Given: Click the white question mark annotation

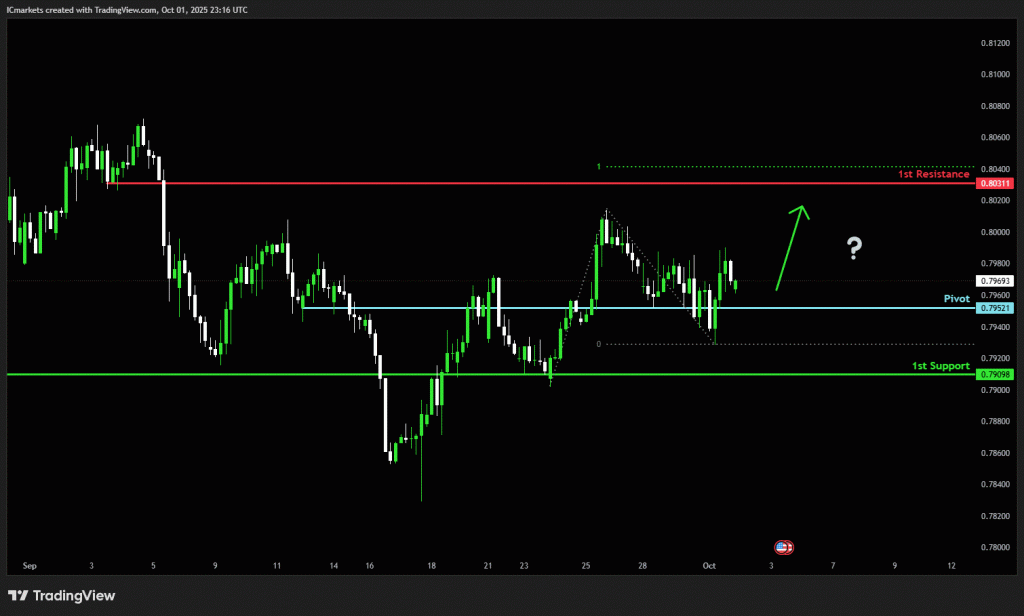Looking at the screenshot, I should [x=854, y=249].
